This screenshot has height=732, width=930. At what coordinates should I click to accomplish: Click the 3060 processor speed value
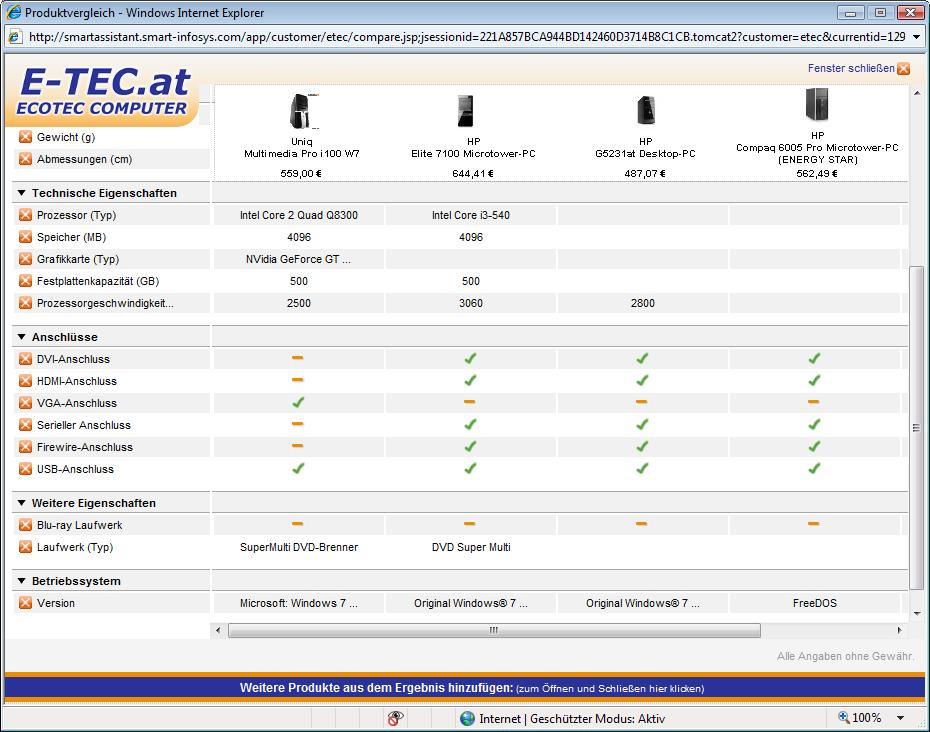471,303
